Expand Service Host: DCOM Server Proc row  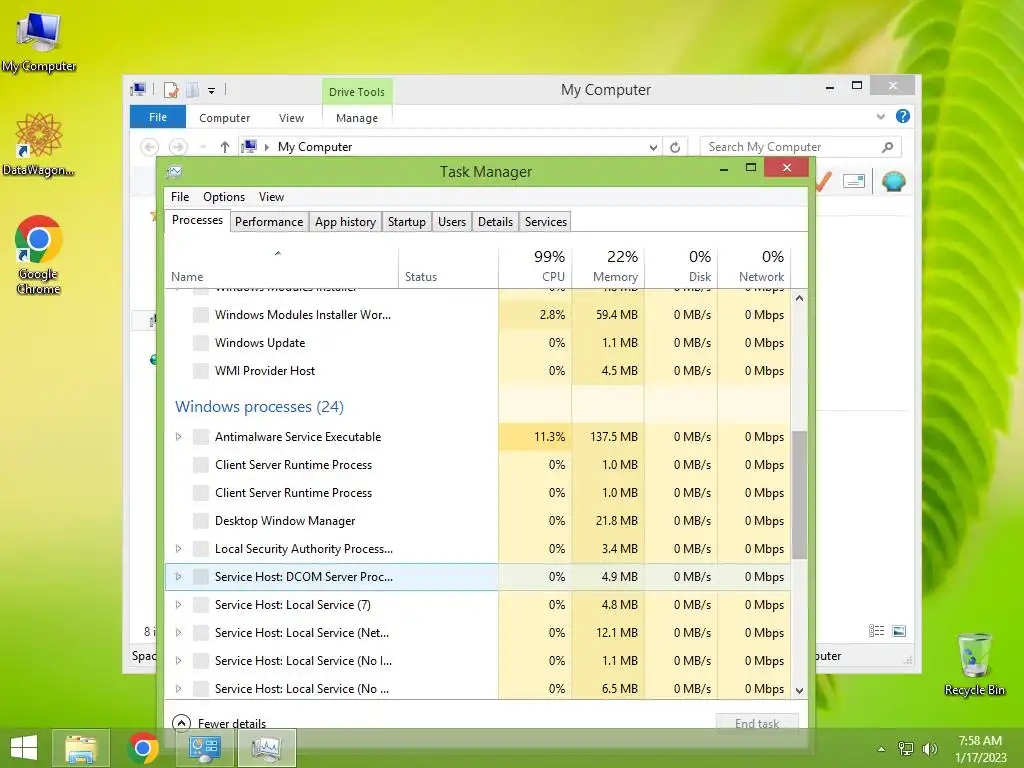tap(178, 577)
